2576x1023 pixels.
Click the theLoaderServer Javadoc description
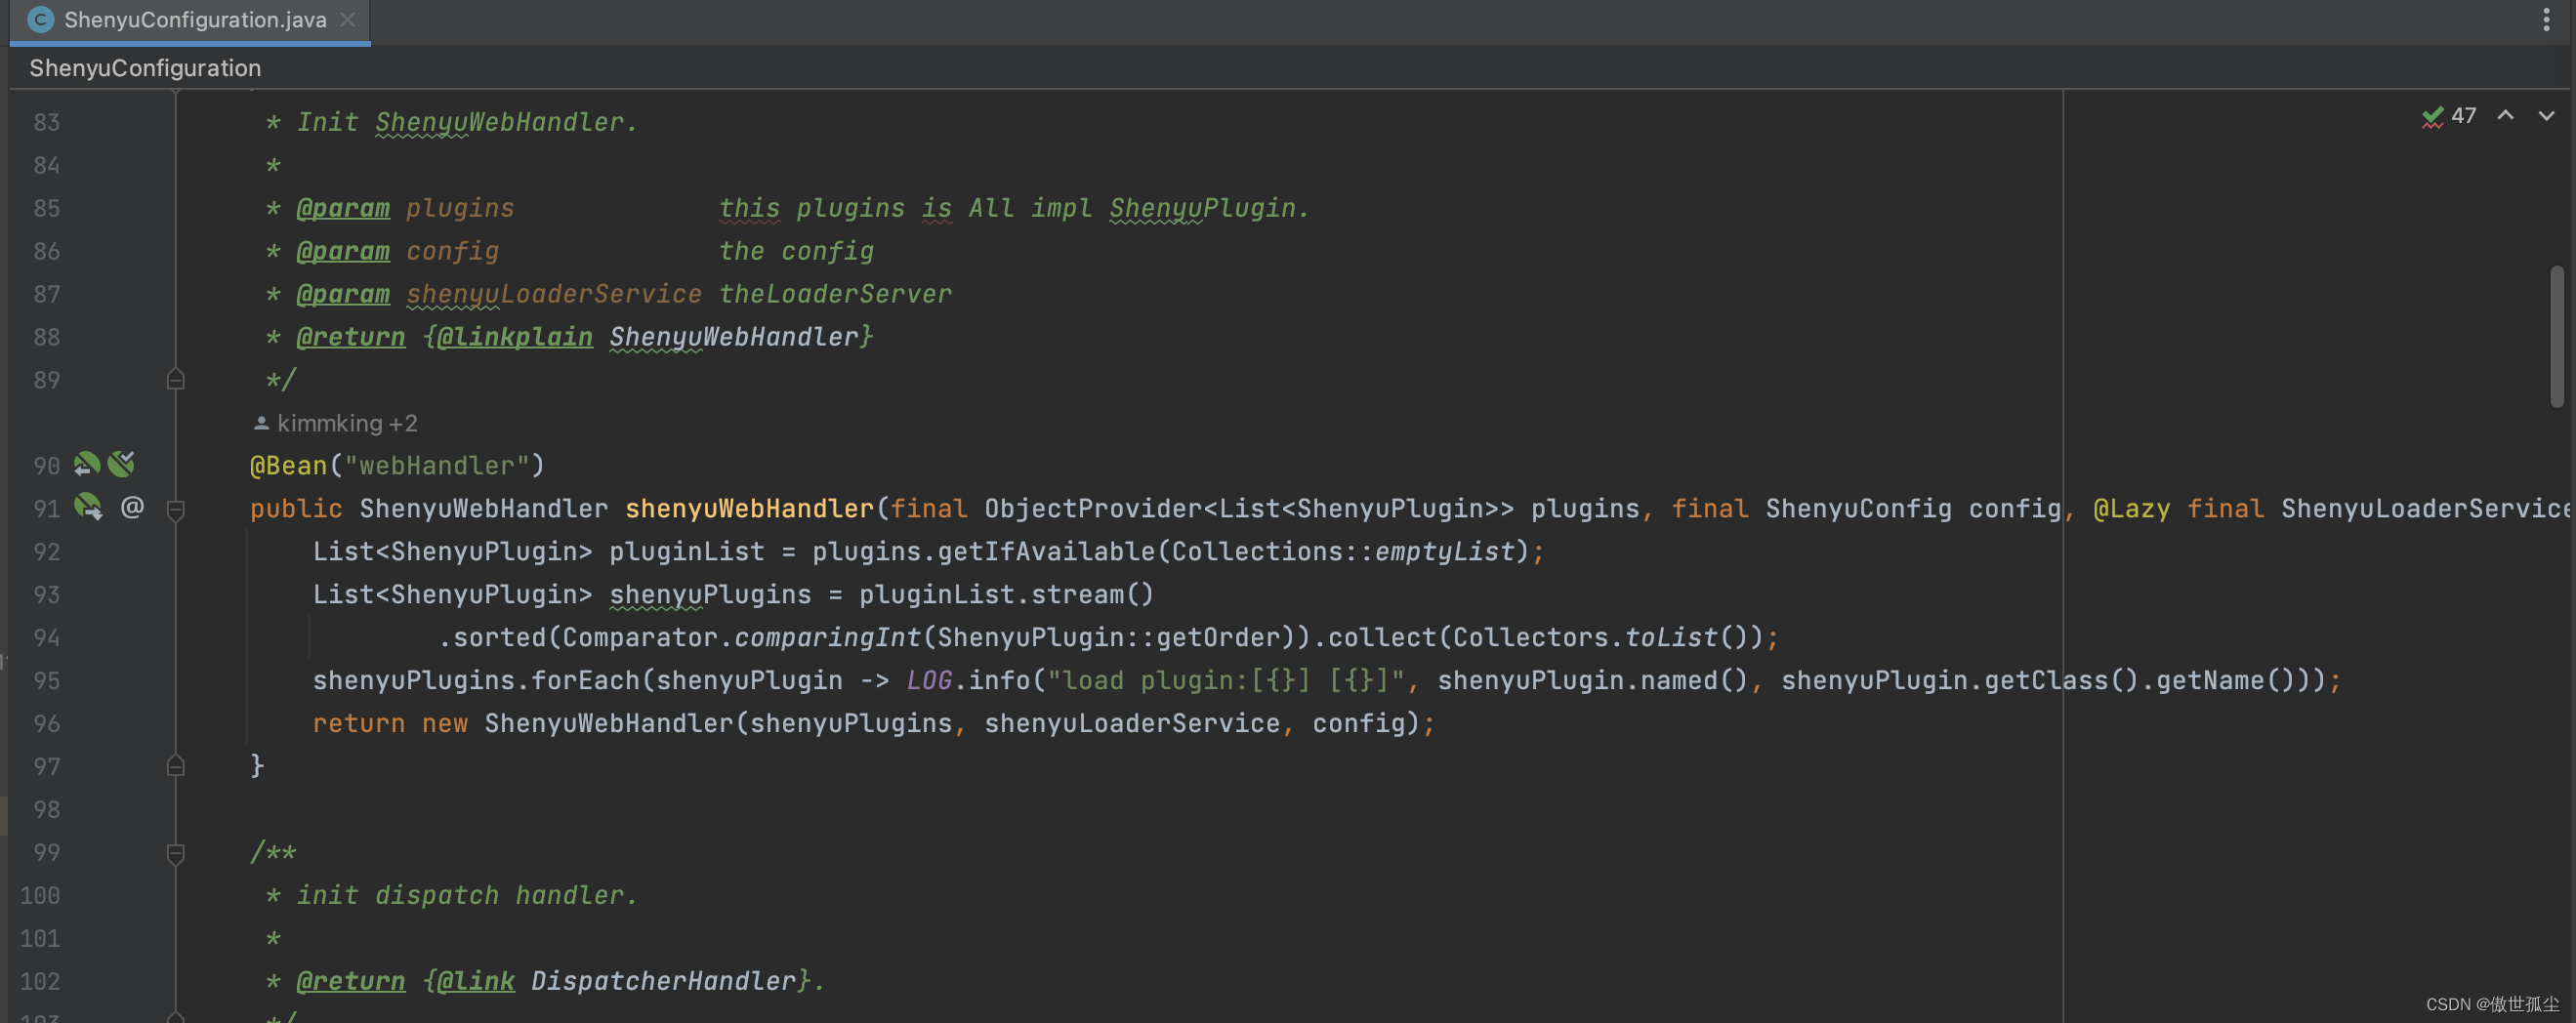coord(835,294)
